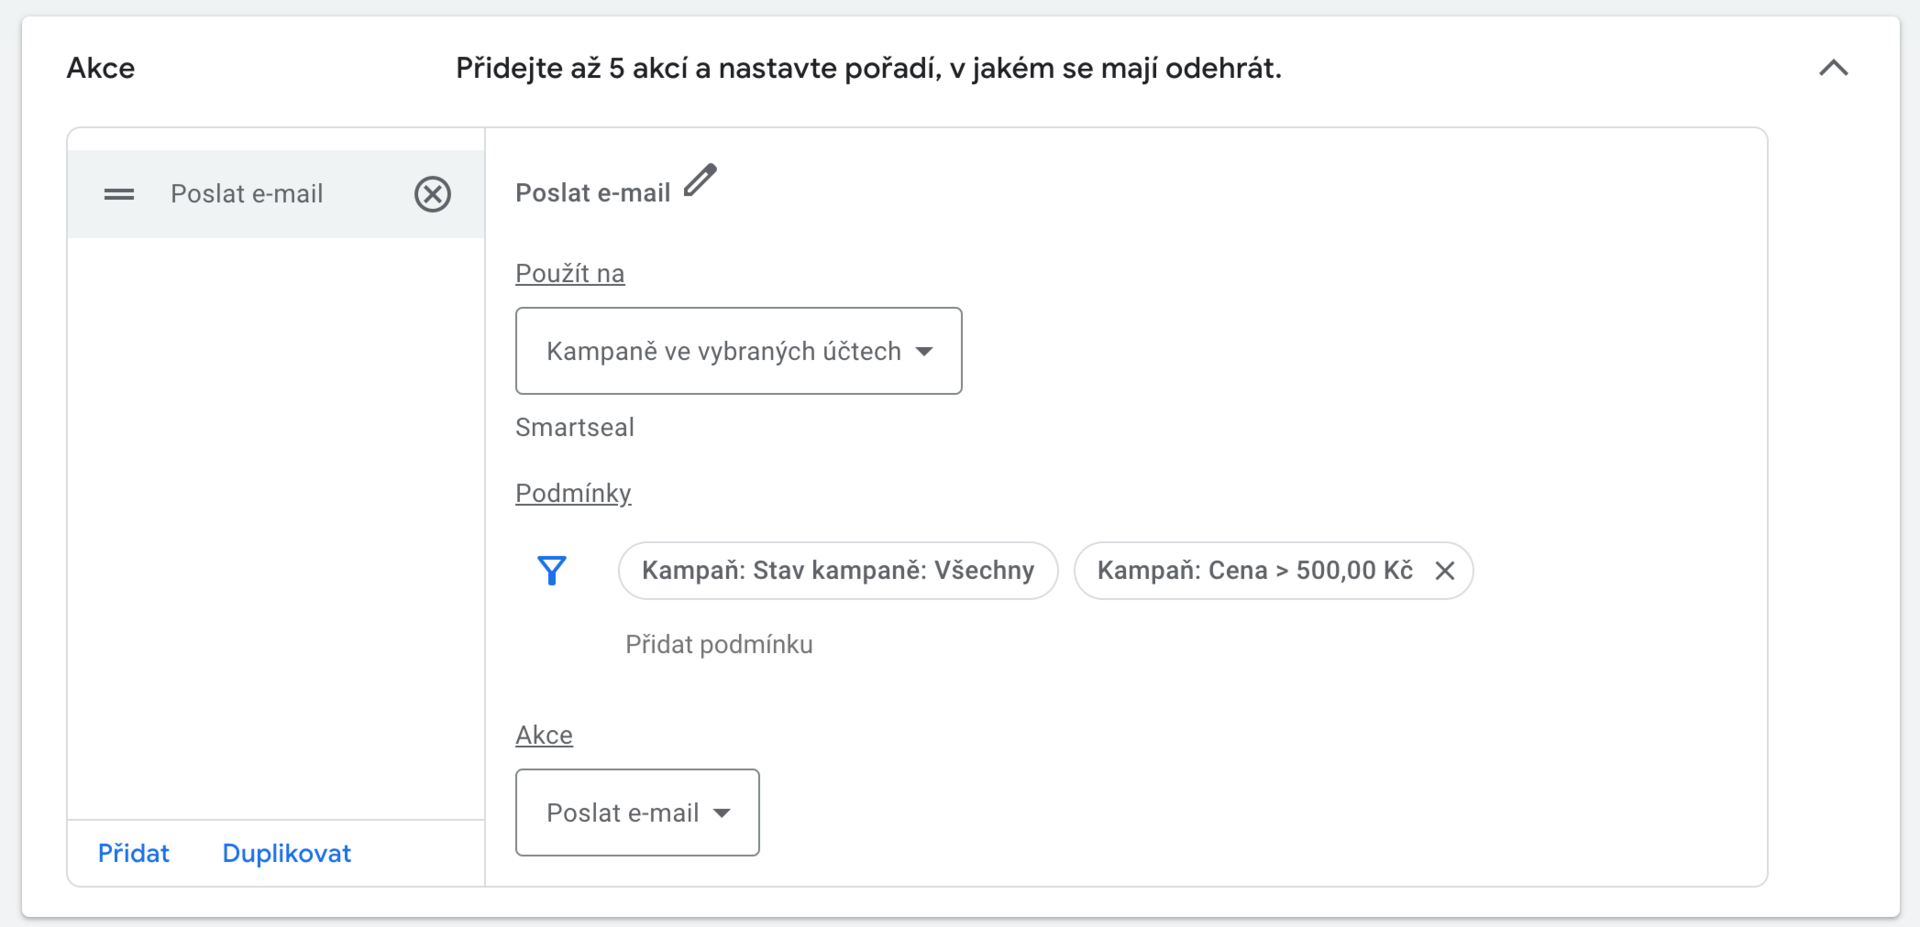Click the pencil icon to rename the action
1920x927 pixels.
700,181
